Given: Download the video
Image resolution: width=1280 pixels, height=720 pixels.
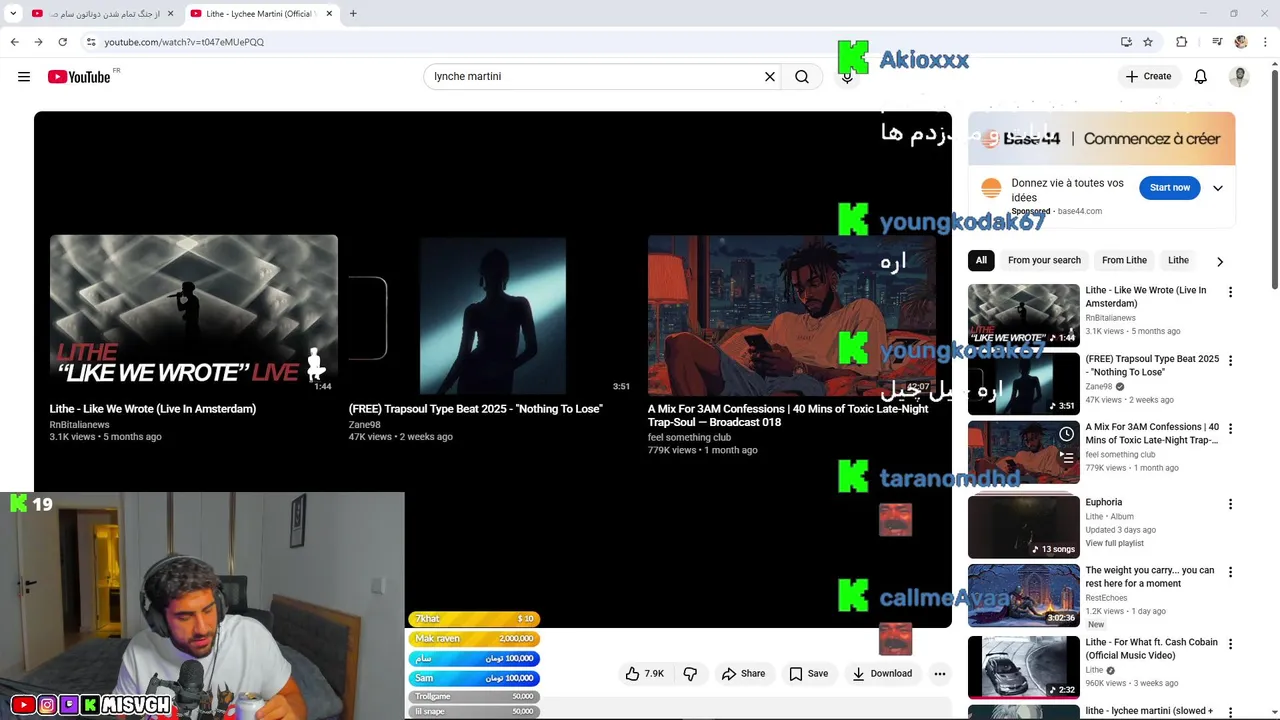Looking at the screenshot, I should (882, 674).
